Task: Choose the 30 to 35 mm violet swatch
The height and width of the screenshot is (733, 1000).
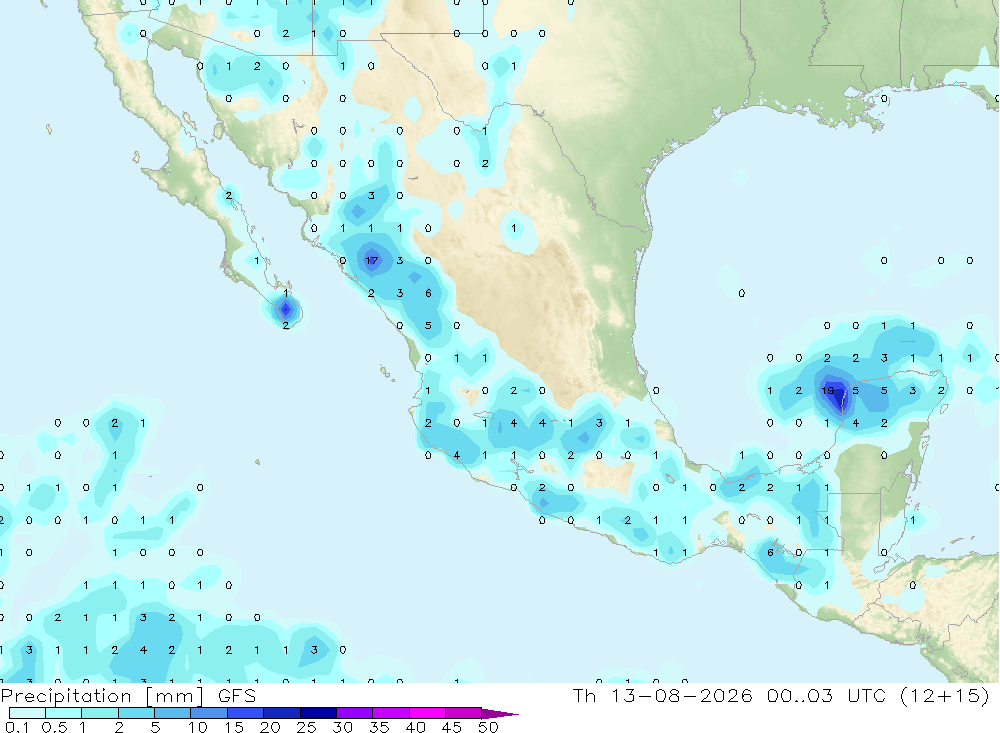Action: click(355, 713)
